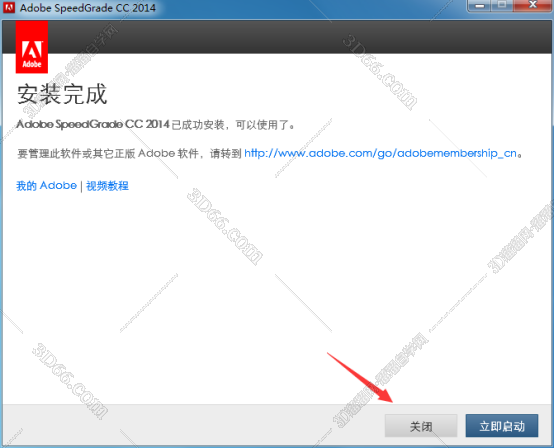The width and height of the screenshot is (554, 448).
Task: Select the 安装完成 heading text
Action: pyautogui.click(x=62, y=94)
